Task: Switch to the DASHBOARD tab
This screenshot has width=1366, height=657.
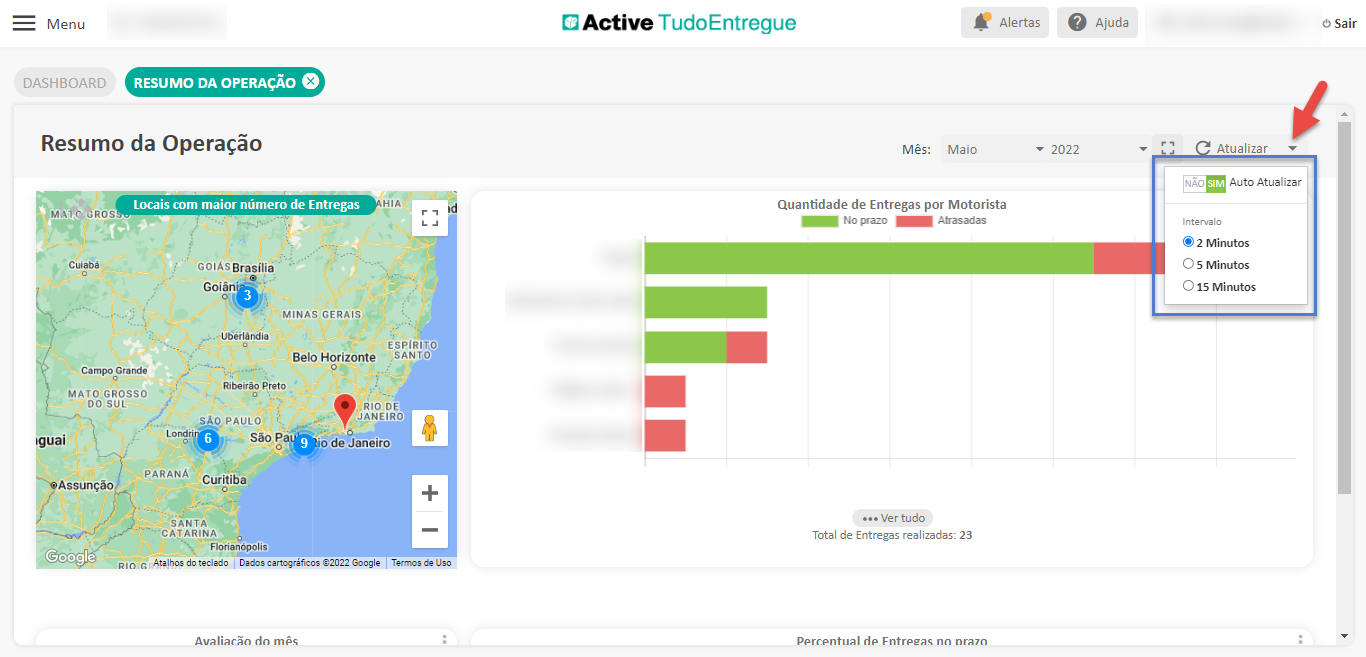Action: (x=64, y=83)
